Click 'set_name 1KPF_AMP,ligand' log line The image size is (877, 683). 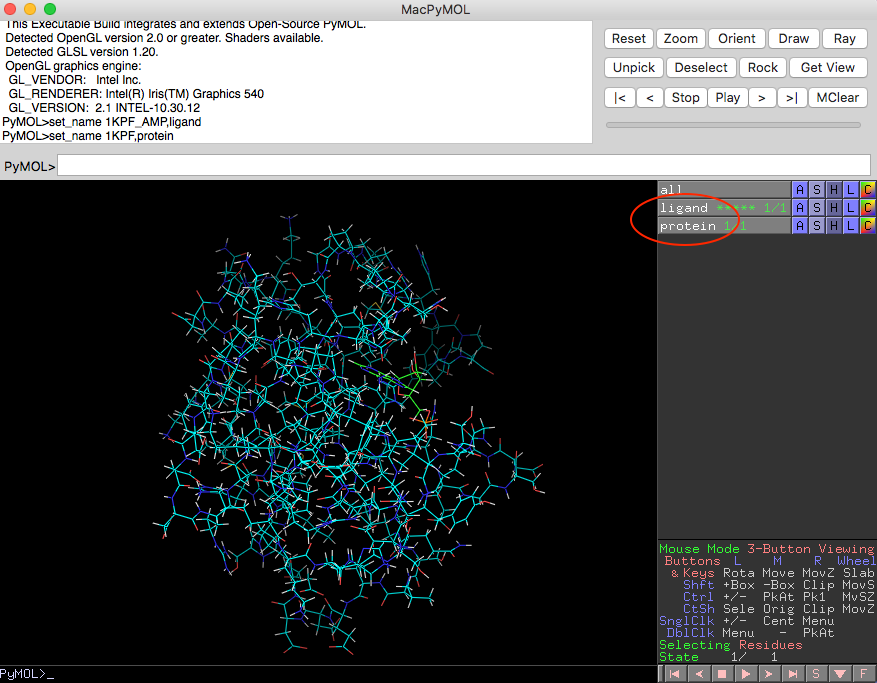102,122
